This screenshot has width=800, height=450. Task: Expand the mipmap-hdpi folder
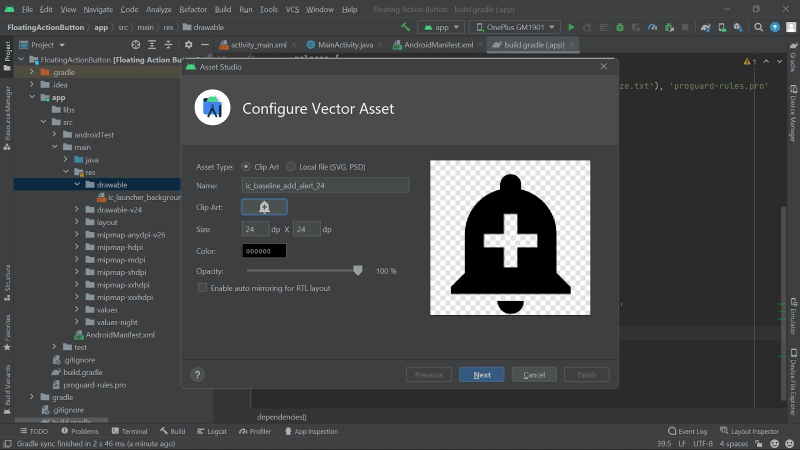tap(77, 247)
